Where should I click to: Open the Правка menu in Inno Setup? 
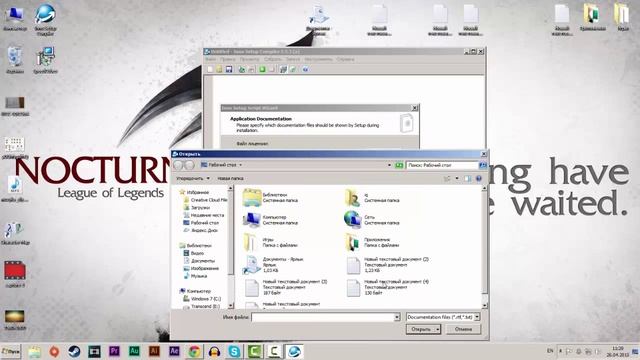(228, 60)
